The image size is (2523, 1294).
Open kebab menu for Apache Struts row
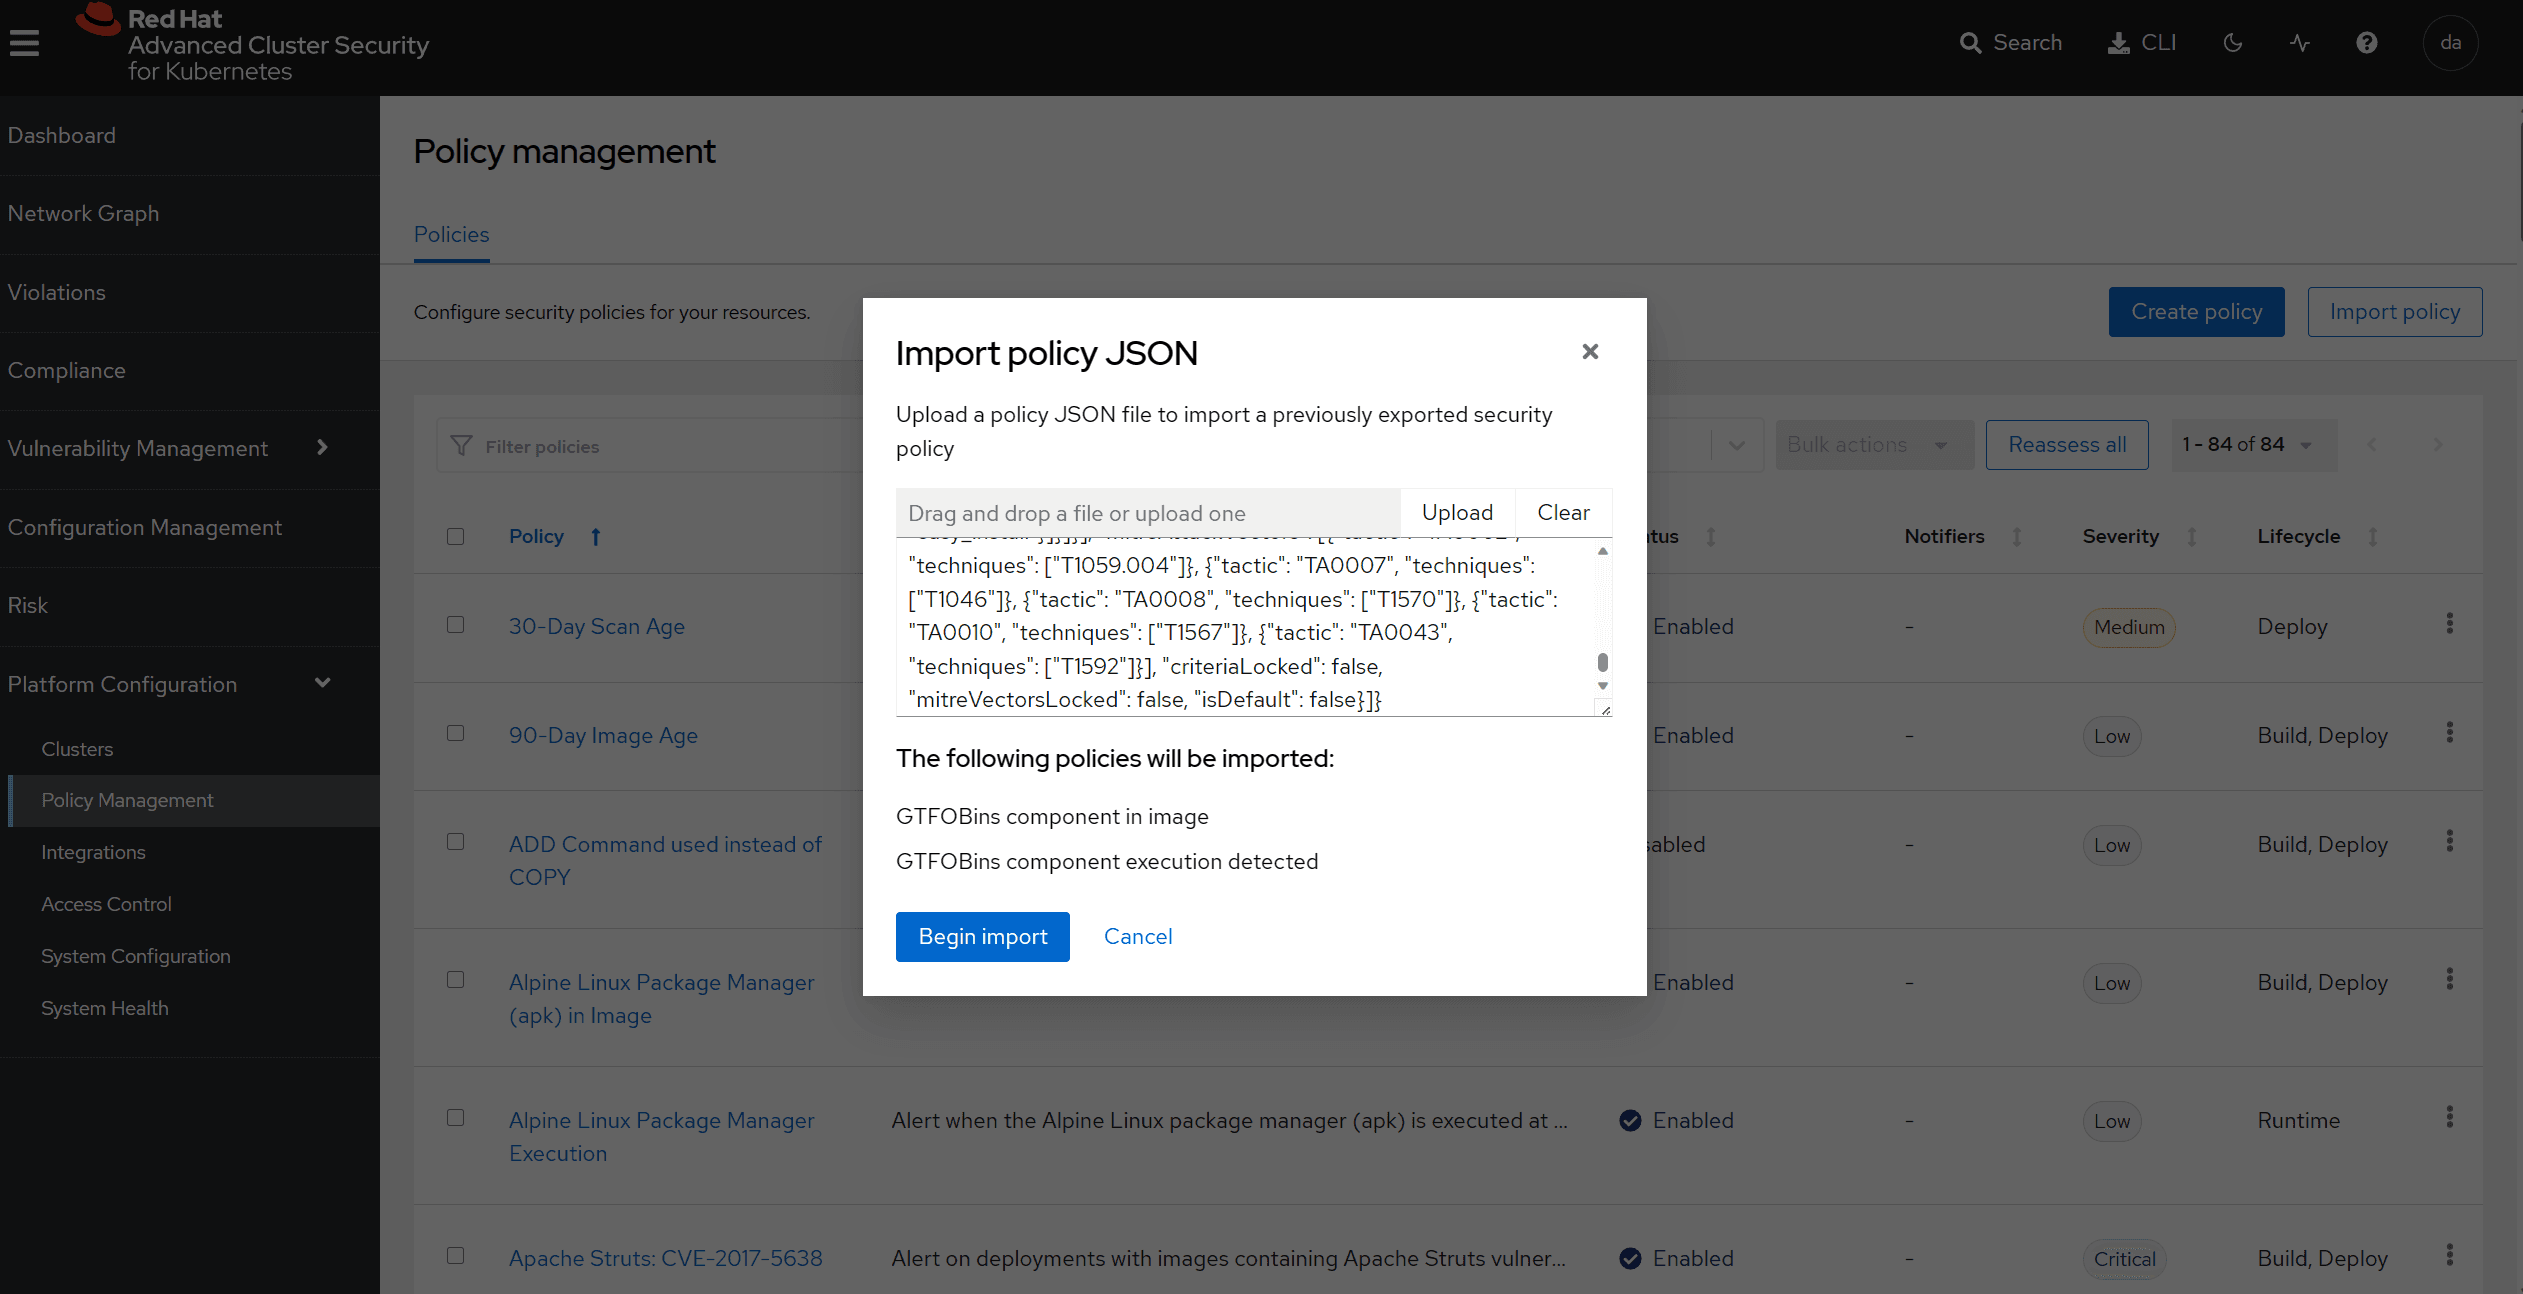point(2449,1256)
